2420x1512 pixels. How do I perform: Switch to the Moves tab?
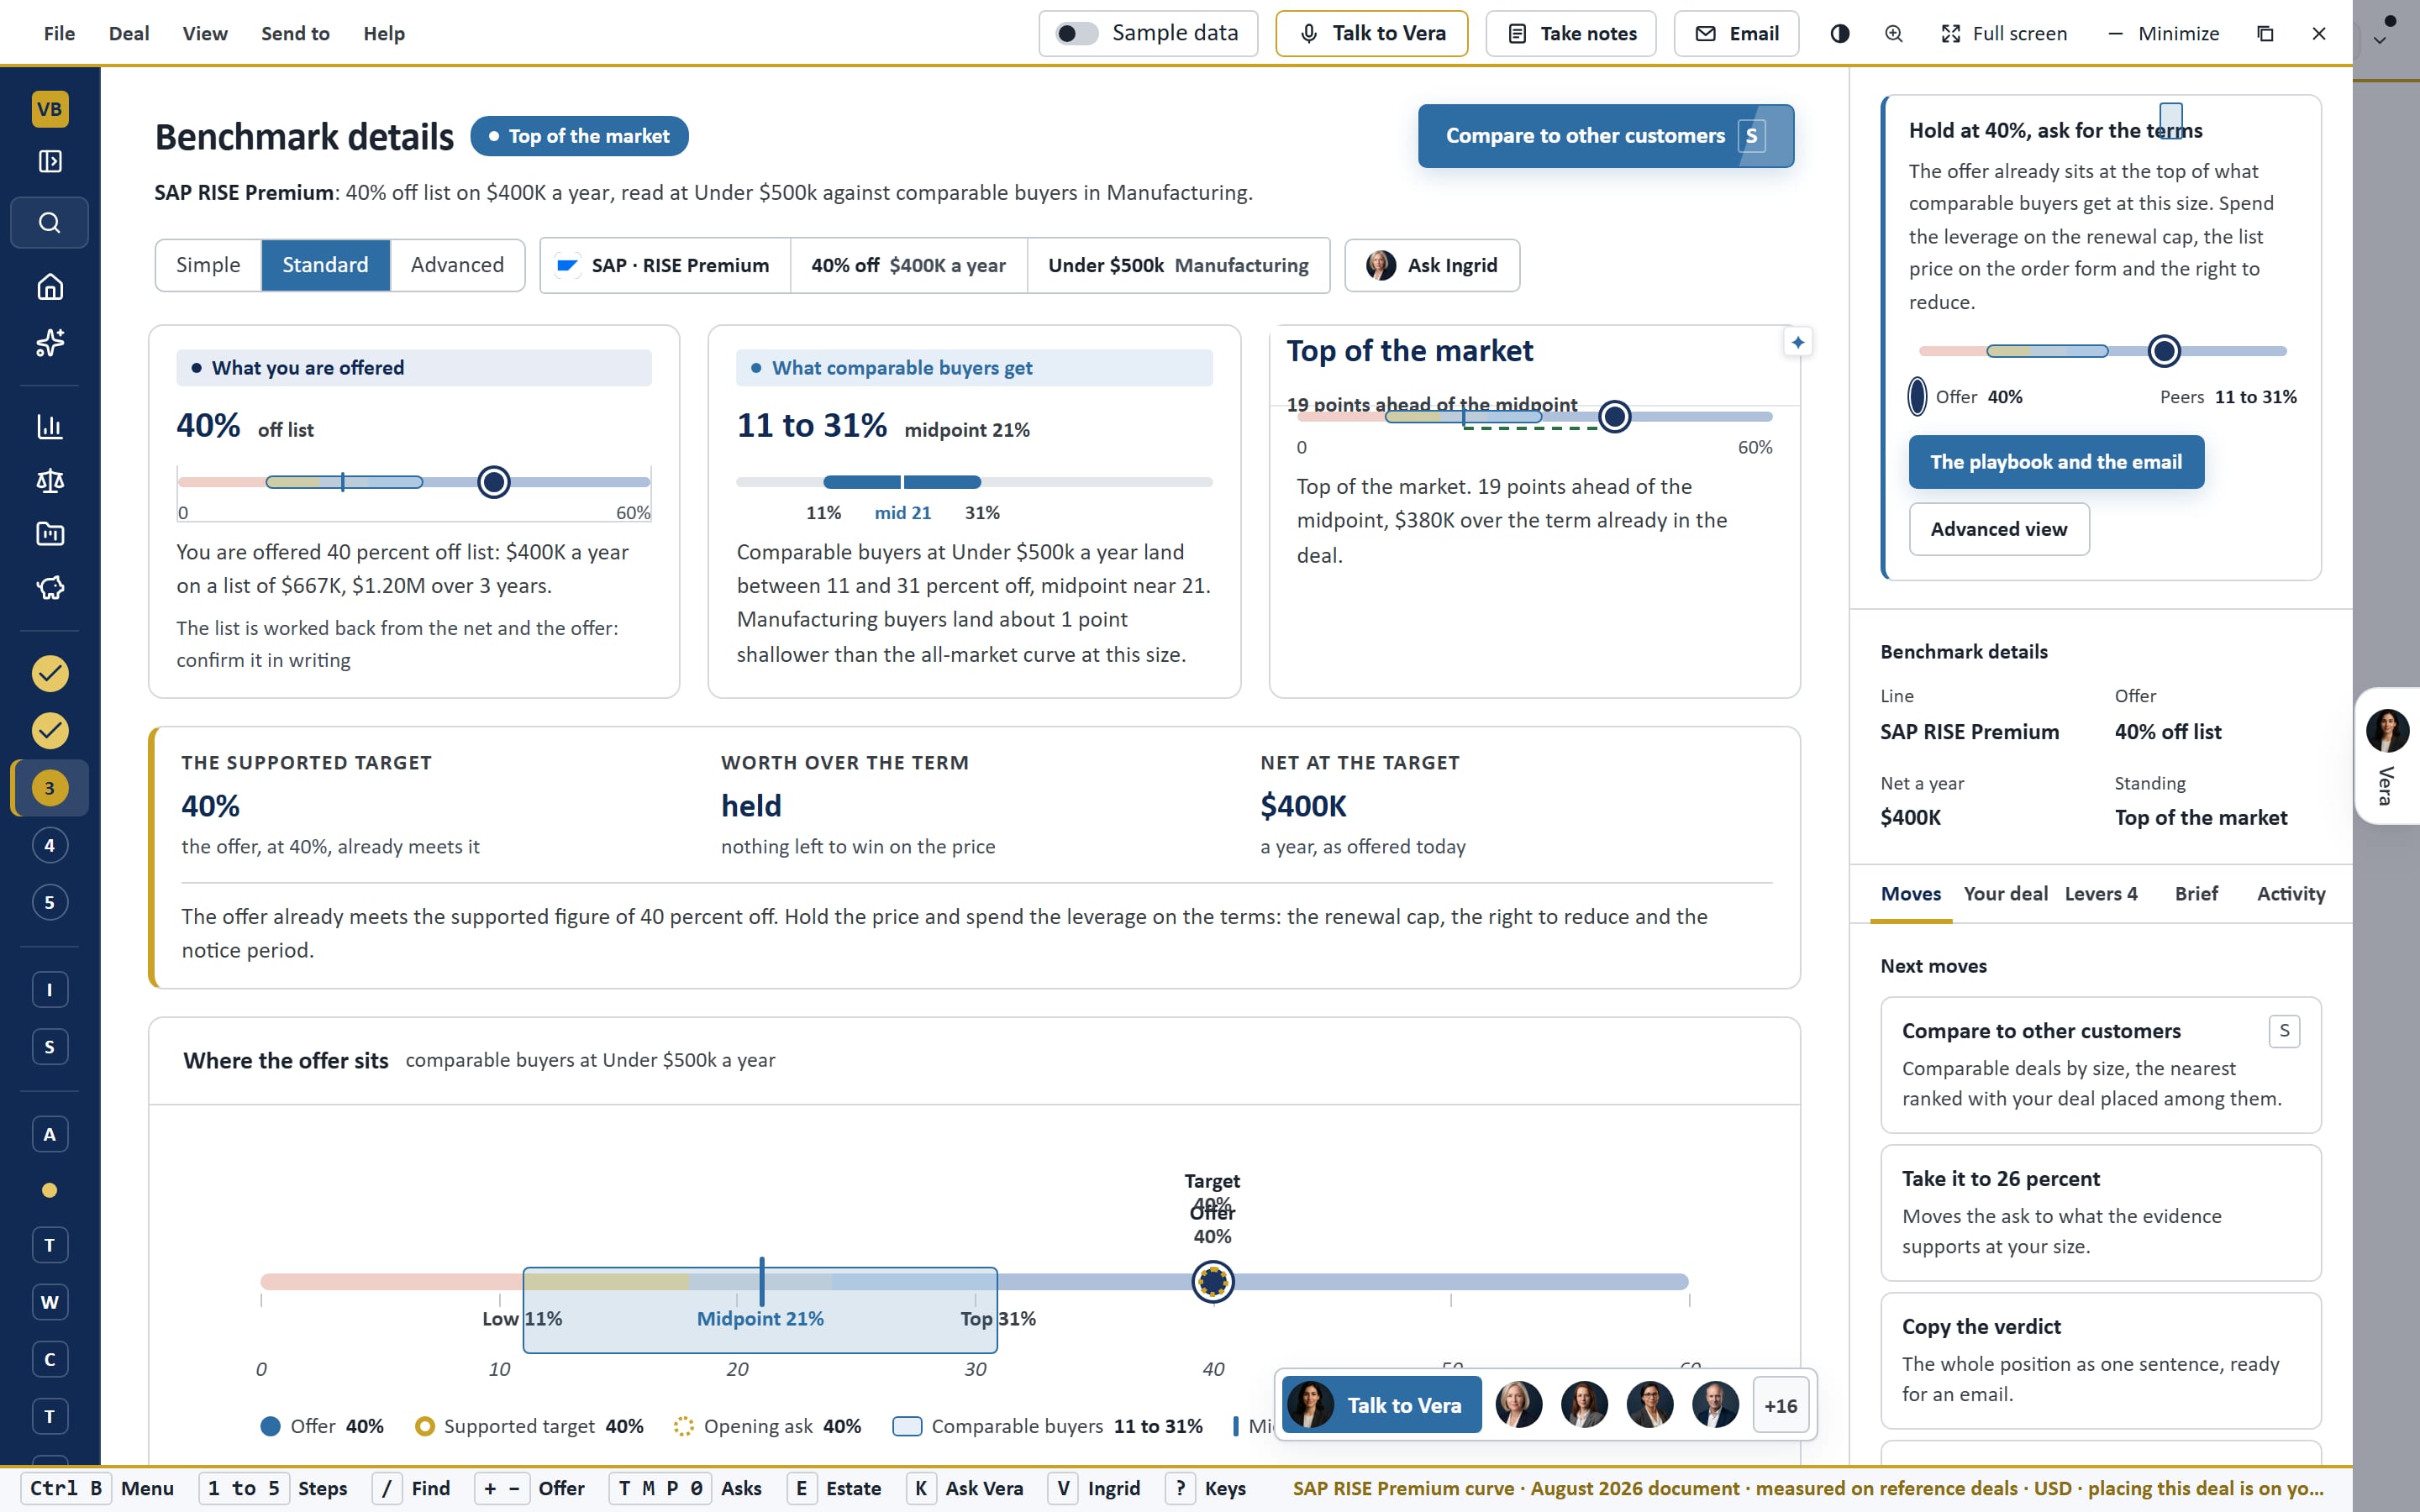(1910, 894)
